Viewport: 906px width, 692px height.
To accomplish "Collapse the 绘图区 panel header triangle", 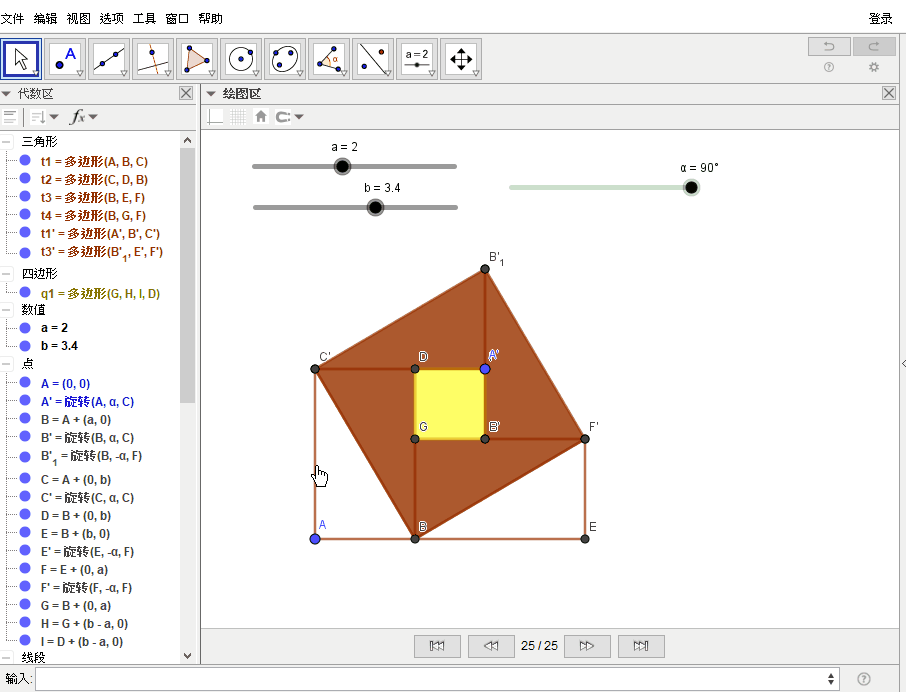I will pyautogui.click(x=211, y=94).
